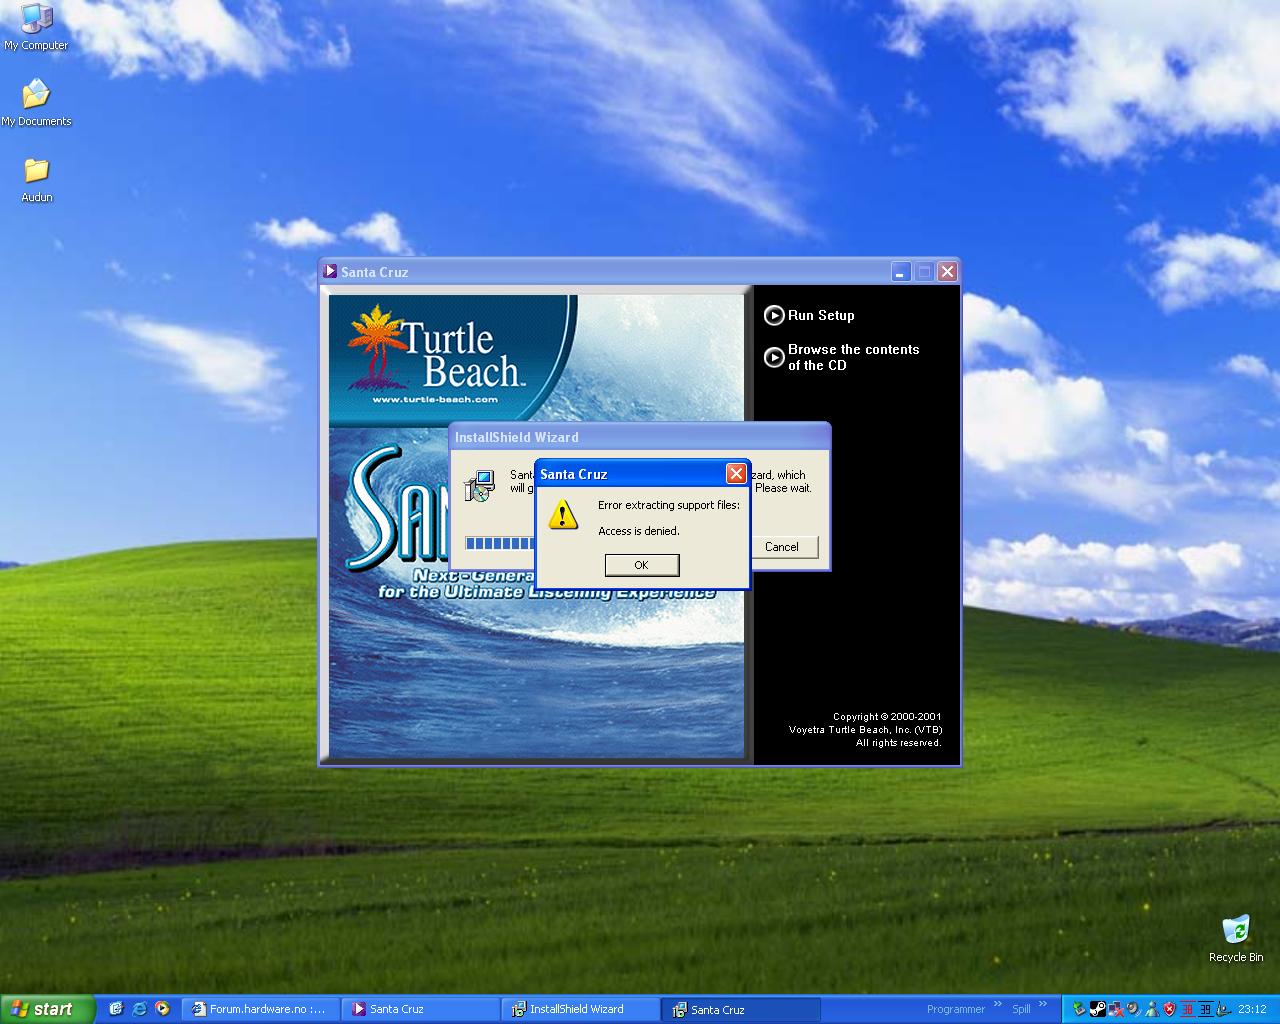Click the Steam tray icon

coord(1097,1009)
